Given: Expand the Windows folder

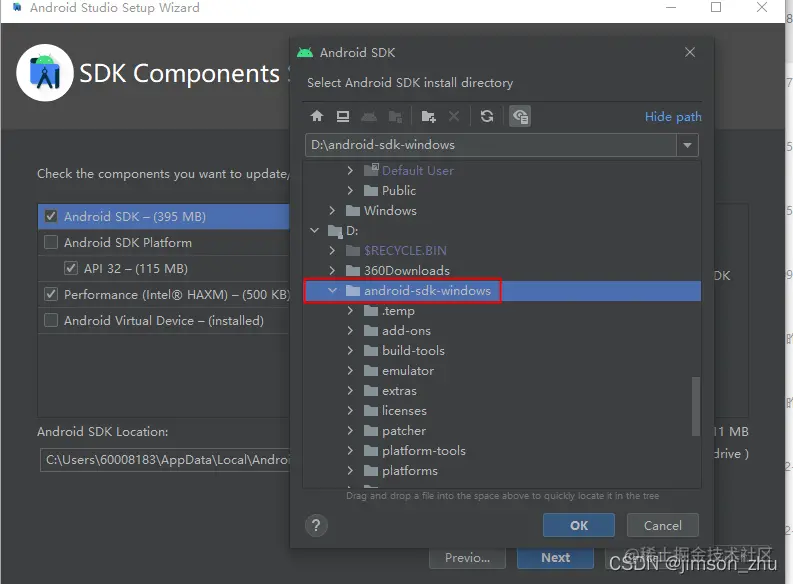Looking at the screenshot, I should click(332, 211).
